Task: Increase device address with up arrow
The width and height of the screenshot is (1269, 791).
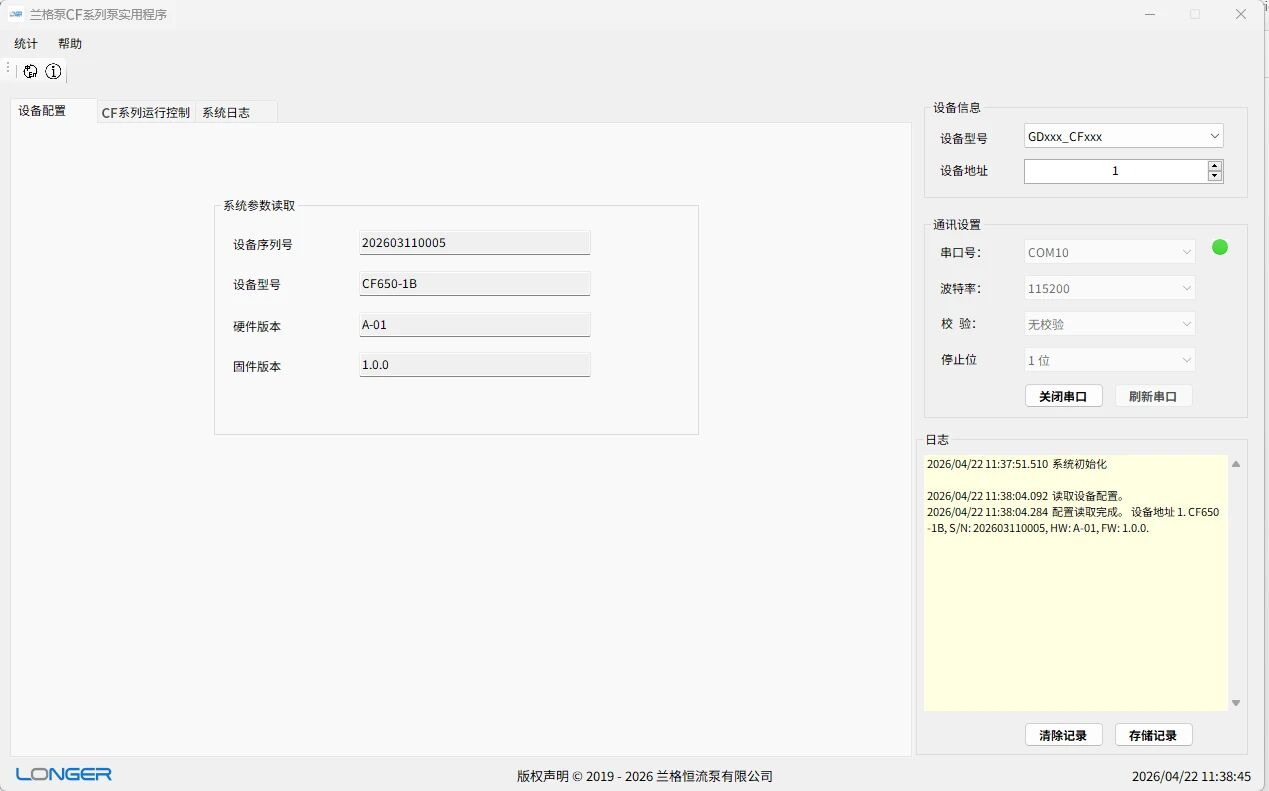Action: [x=1215, y=166]
